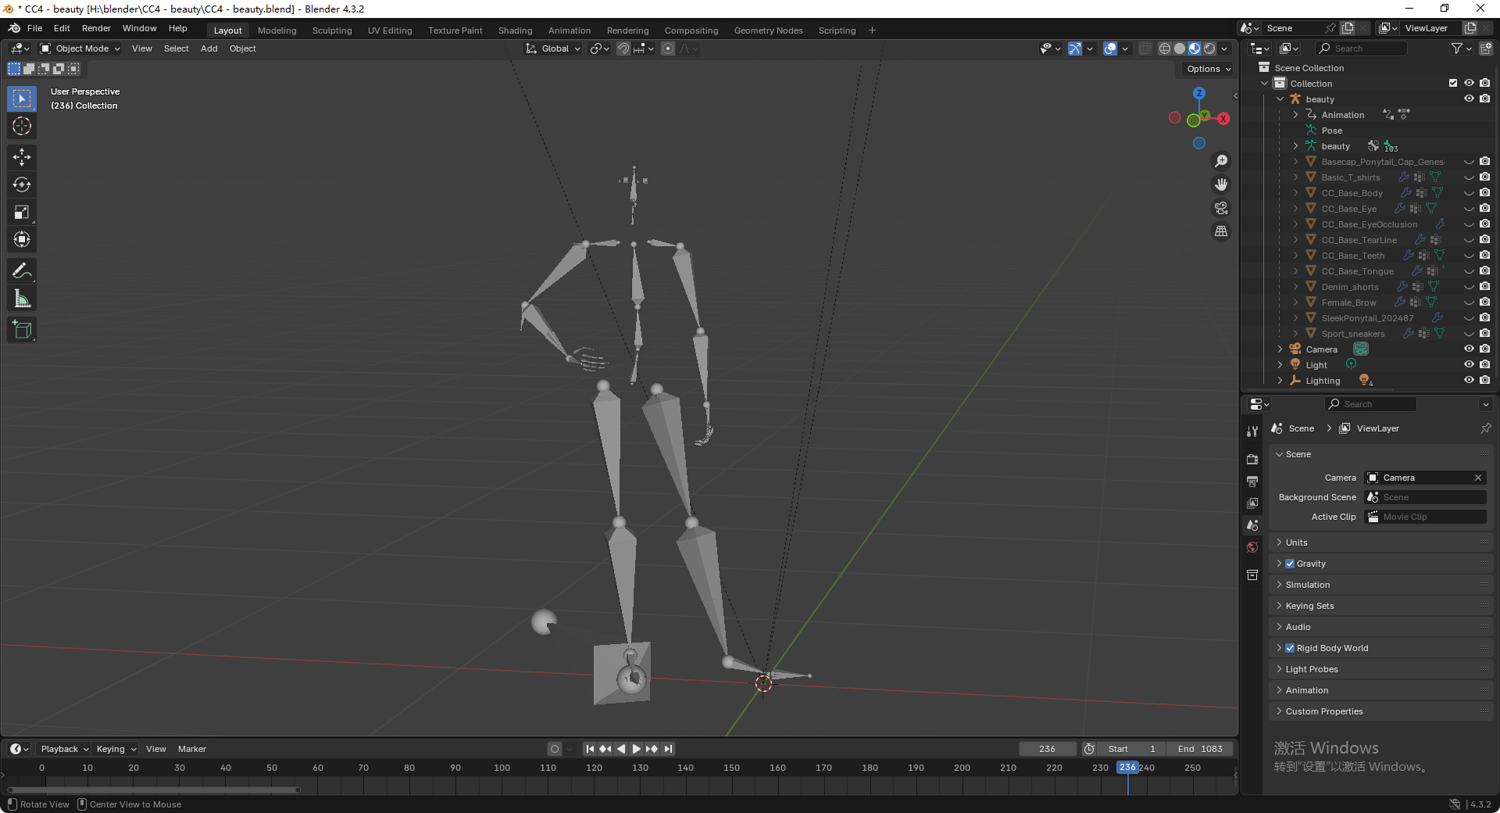Jump to the timeline start frame
The image size is (1500, 813).
590,749
